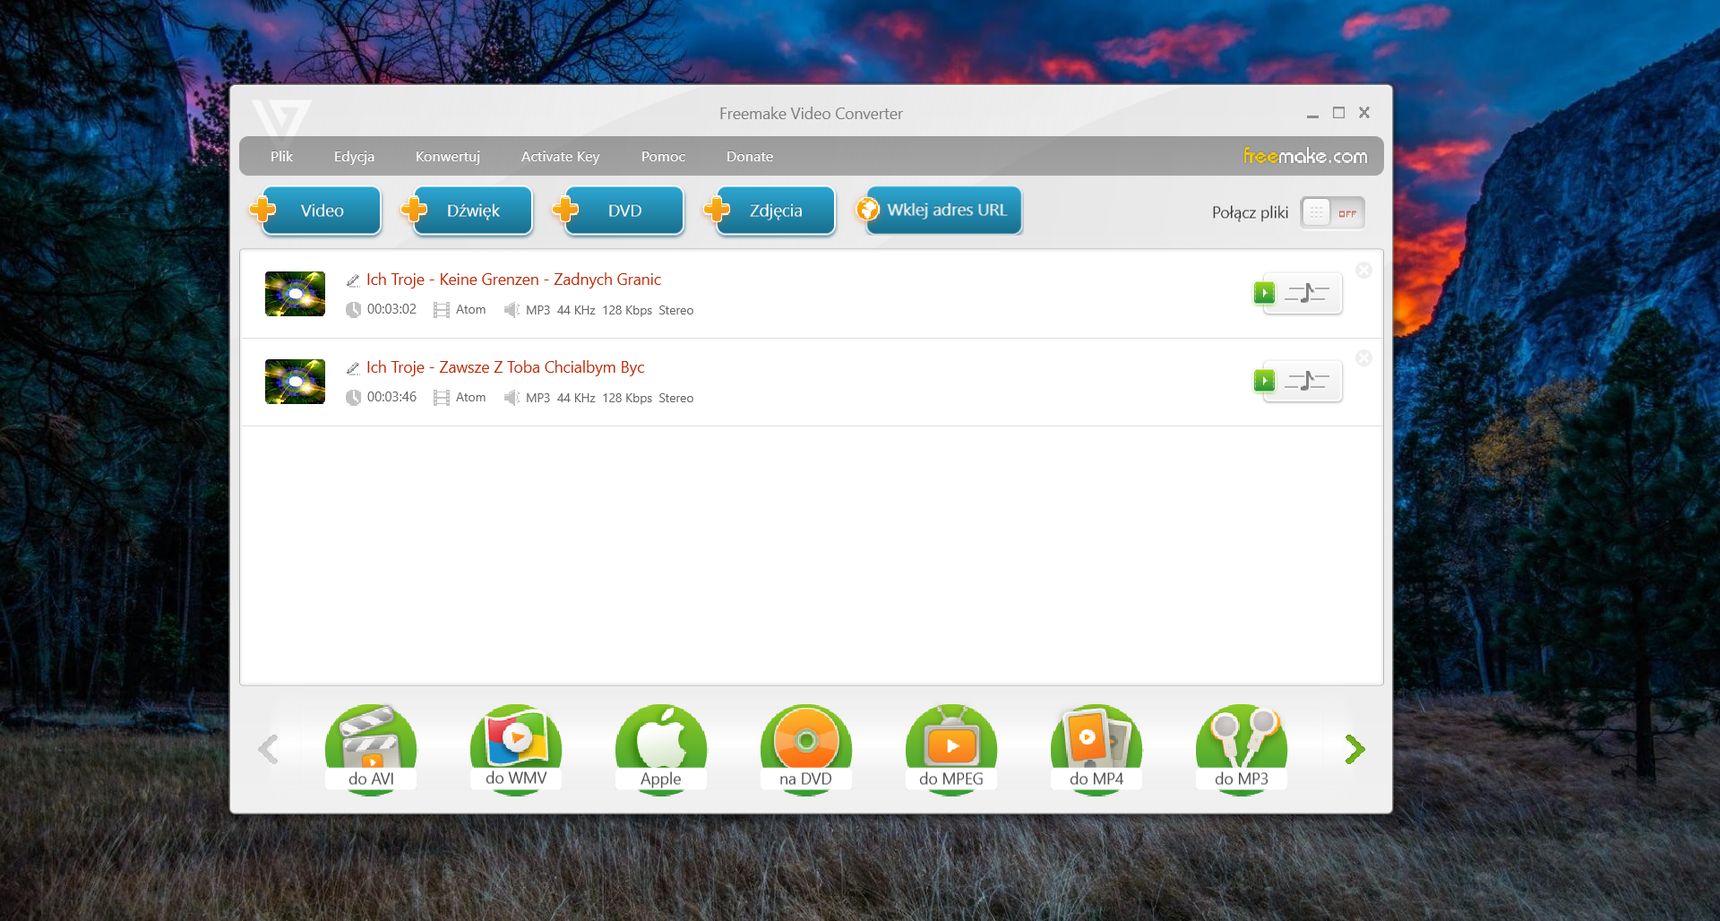Open the Pomoc menu
The image size is (1720, 921).
click(x=663, y=156)
